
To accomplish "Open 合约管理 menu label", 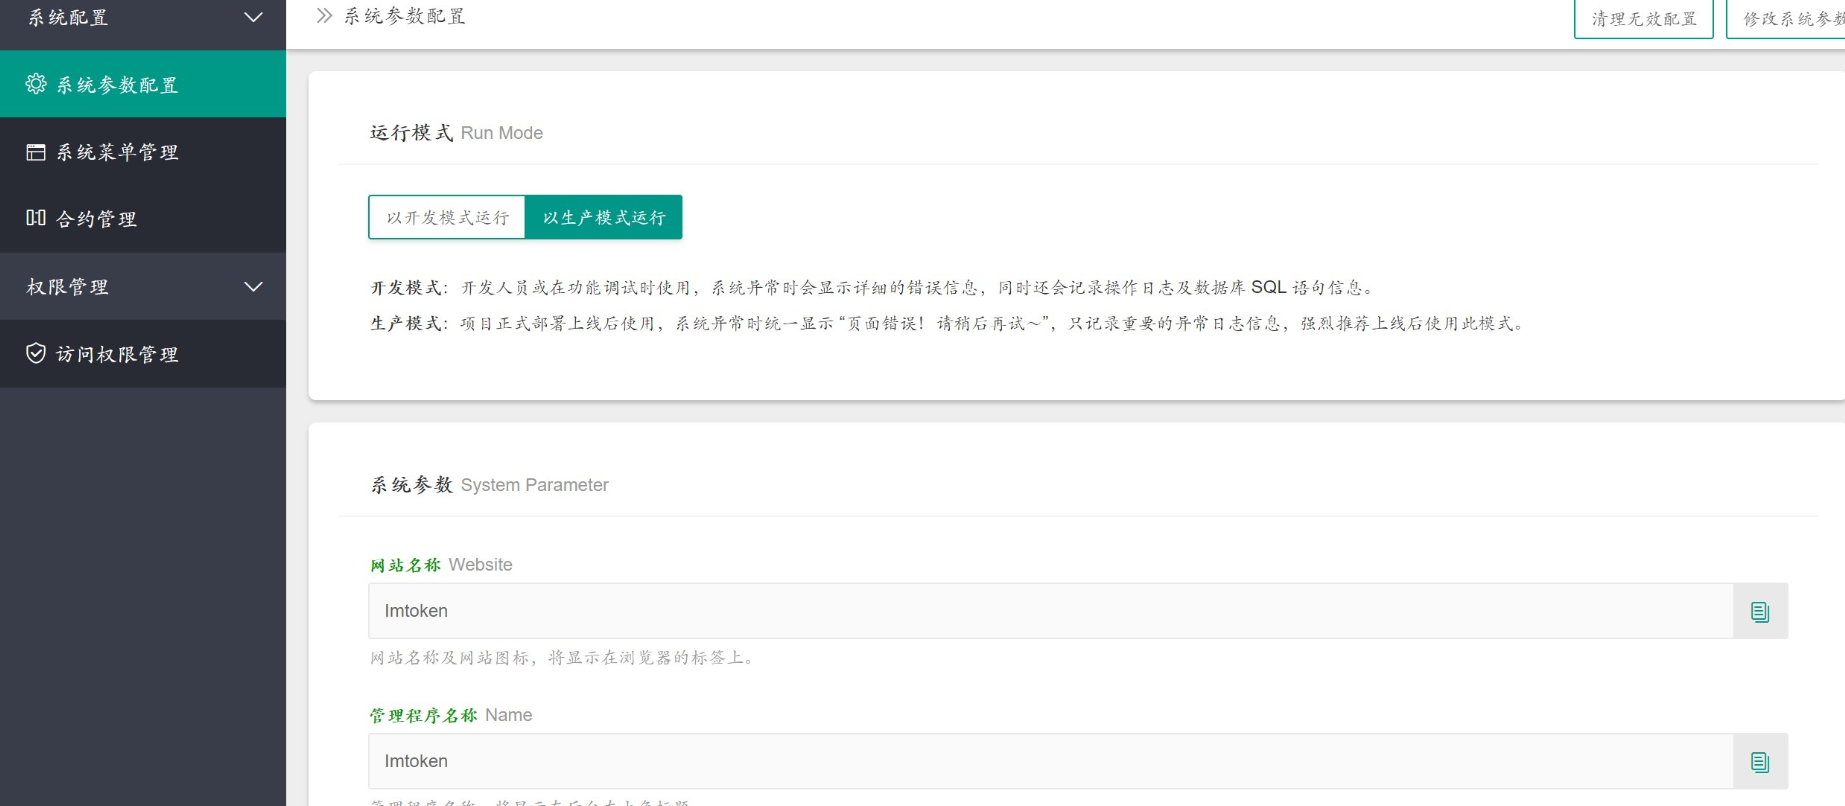I will (96, 219).
